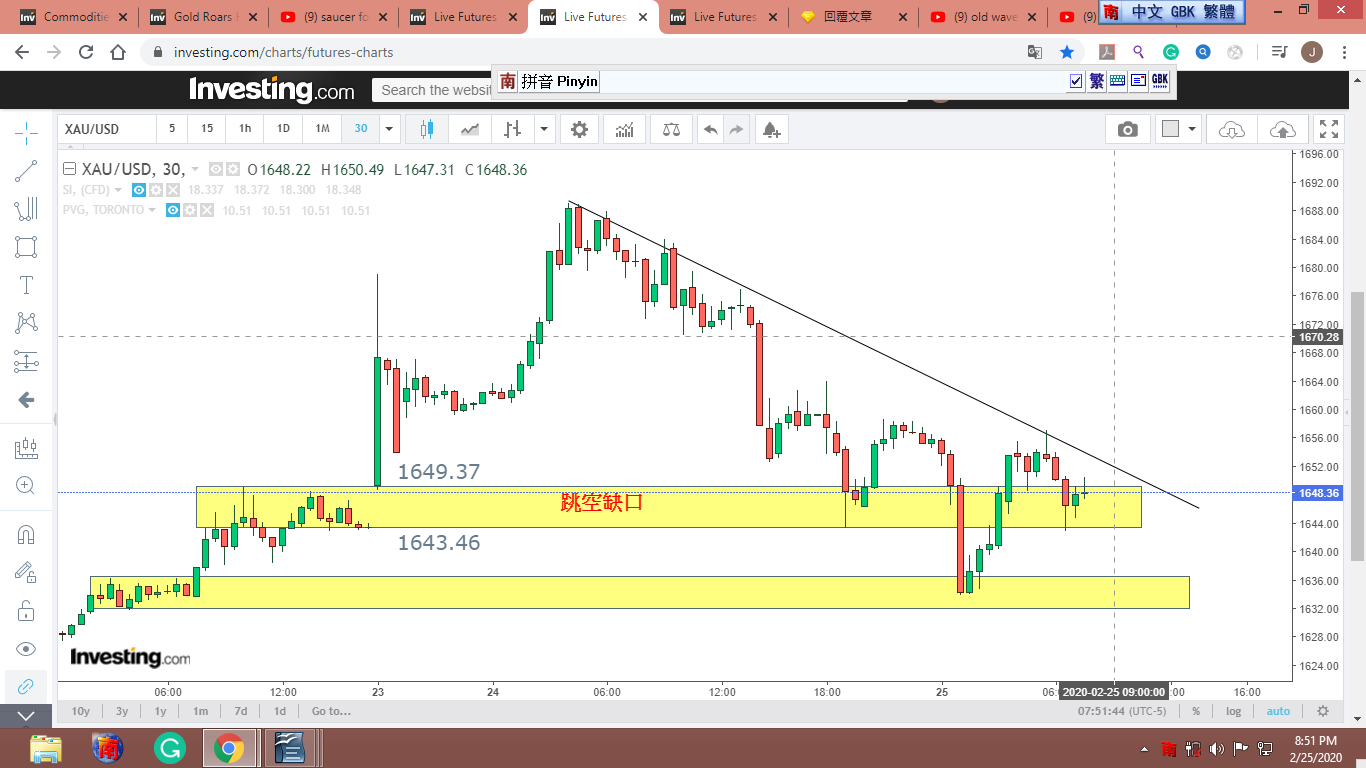Click the XAU/USD symbol input field
The height and width of the screenshot is (768, 1366).
point(108,129)
